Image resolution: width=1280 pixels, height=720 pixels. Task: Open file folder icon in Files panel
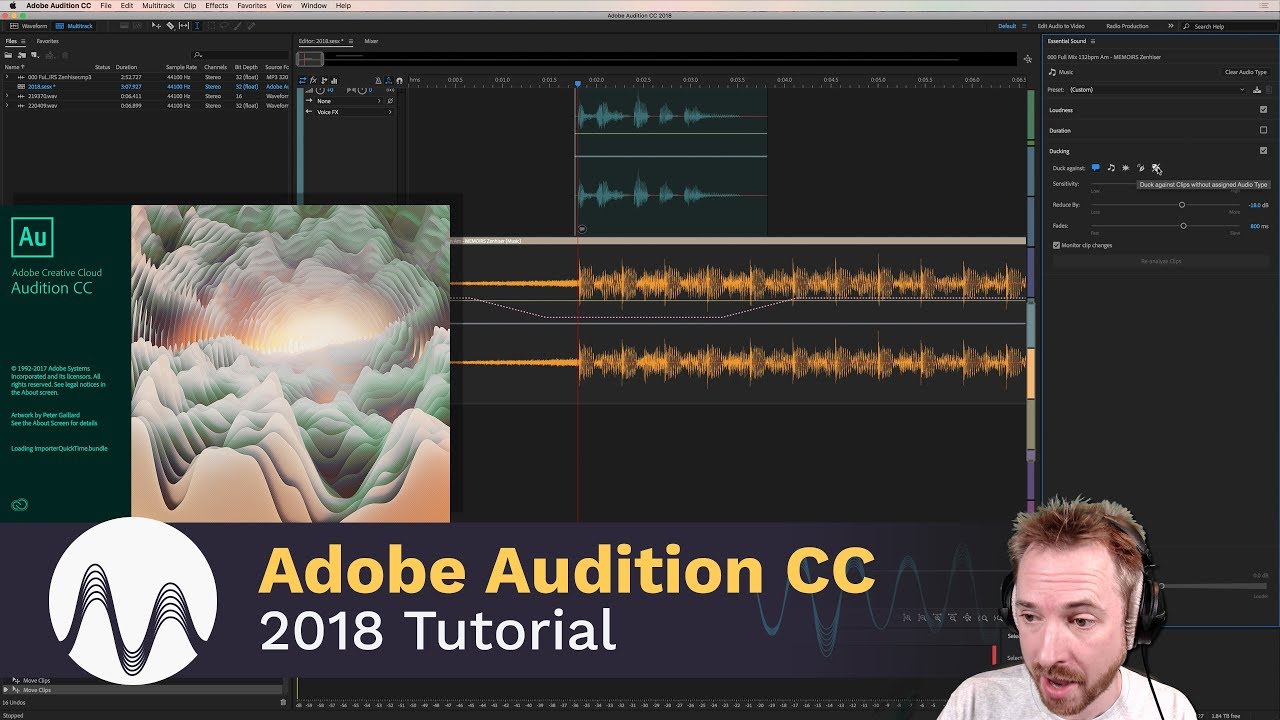click(x=8, y=55)
